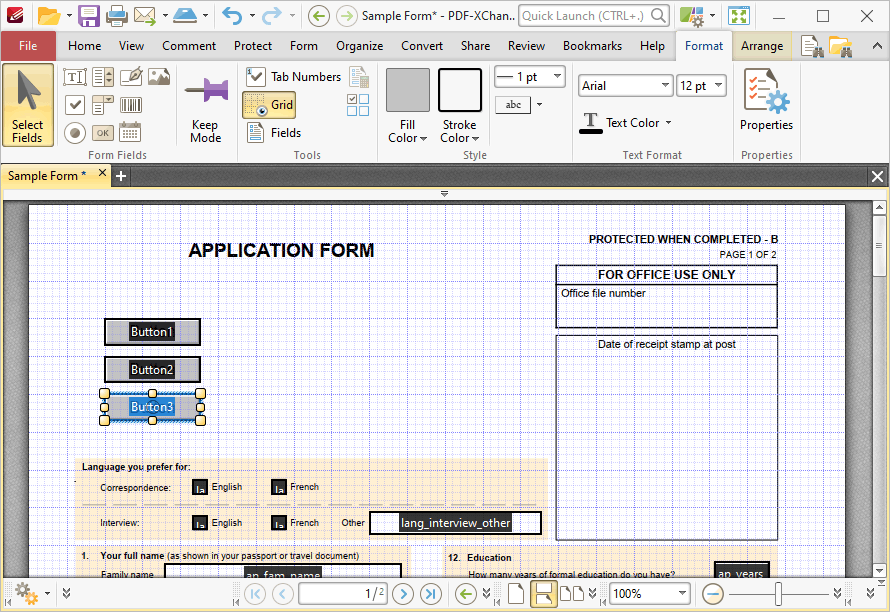Switch to the Organize ribbon tab

click(359, 46)
